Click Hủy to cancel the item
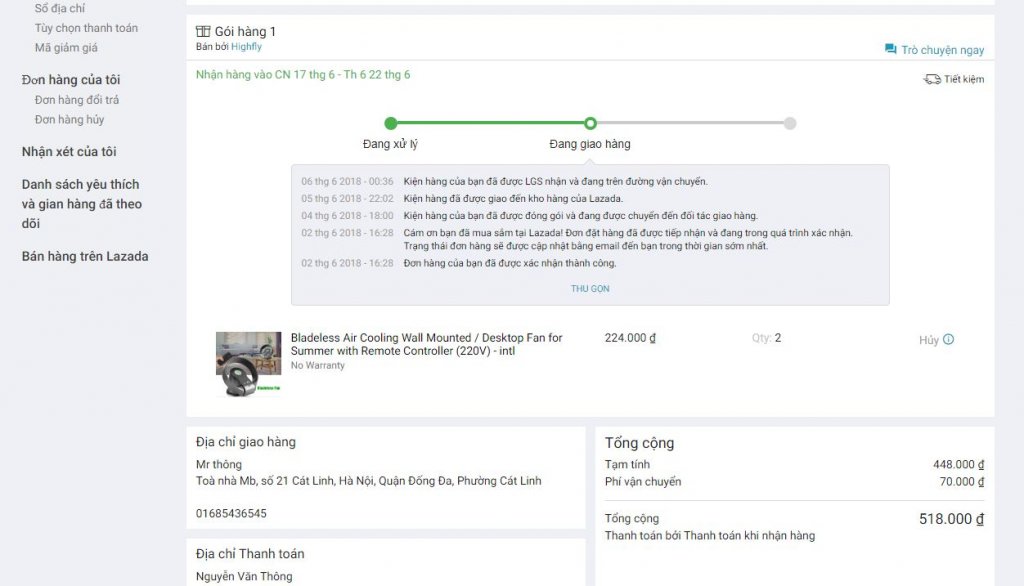Screen dimensions: 1024x586 pos(929,340)
